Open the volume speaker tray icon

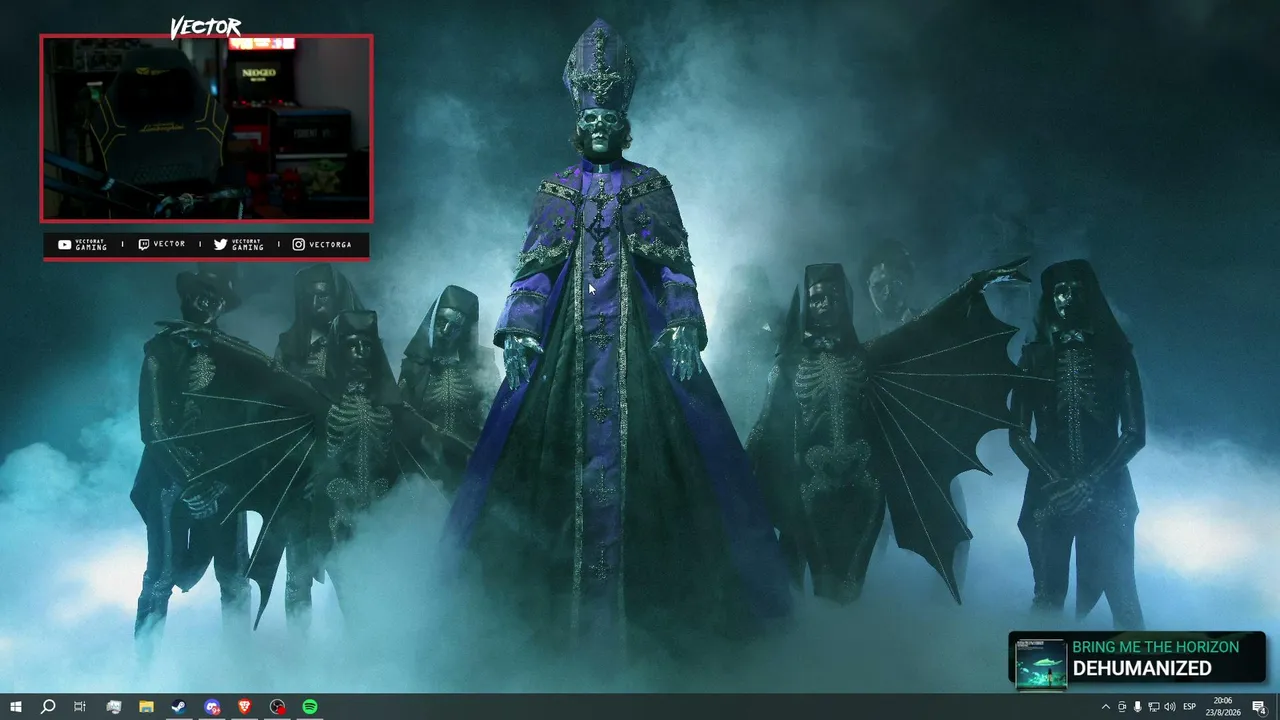(1170, 707)
